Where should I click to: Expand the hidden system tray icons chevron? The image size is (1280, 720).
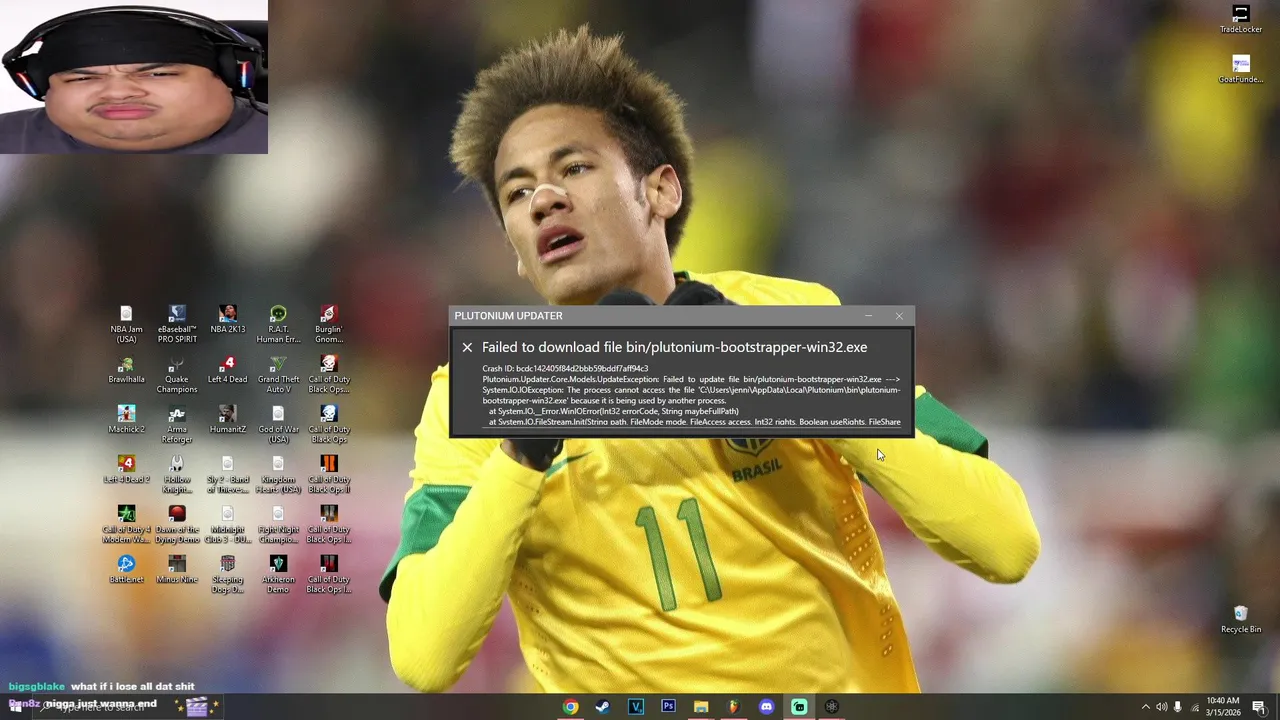point(1145,707)
